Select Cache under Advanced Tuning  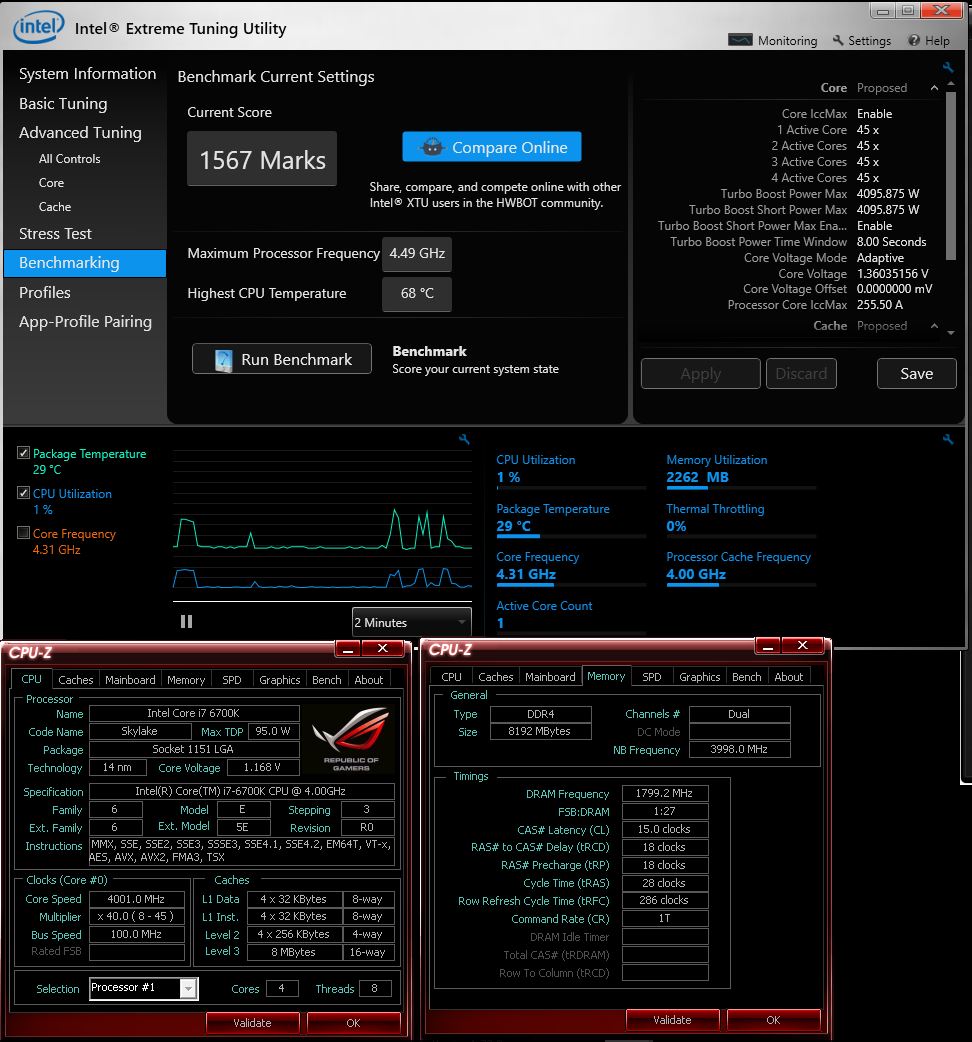coord(54,207)
